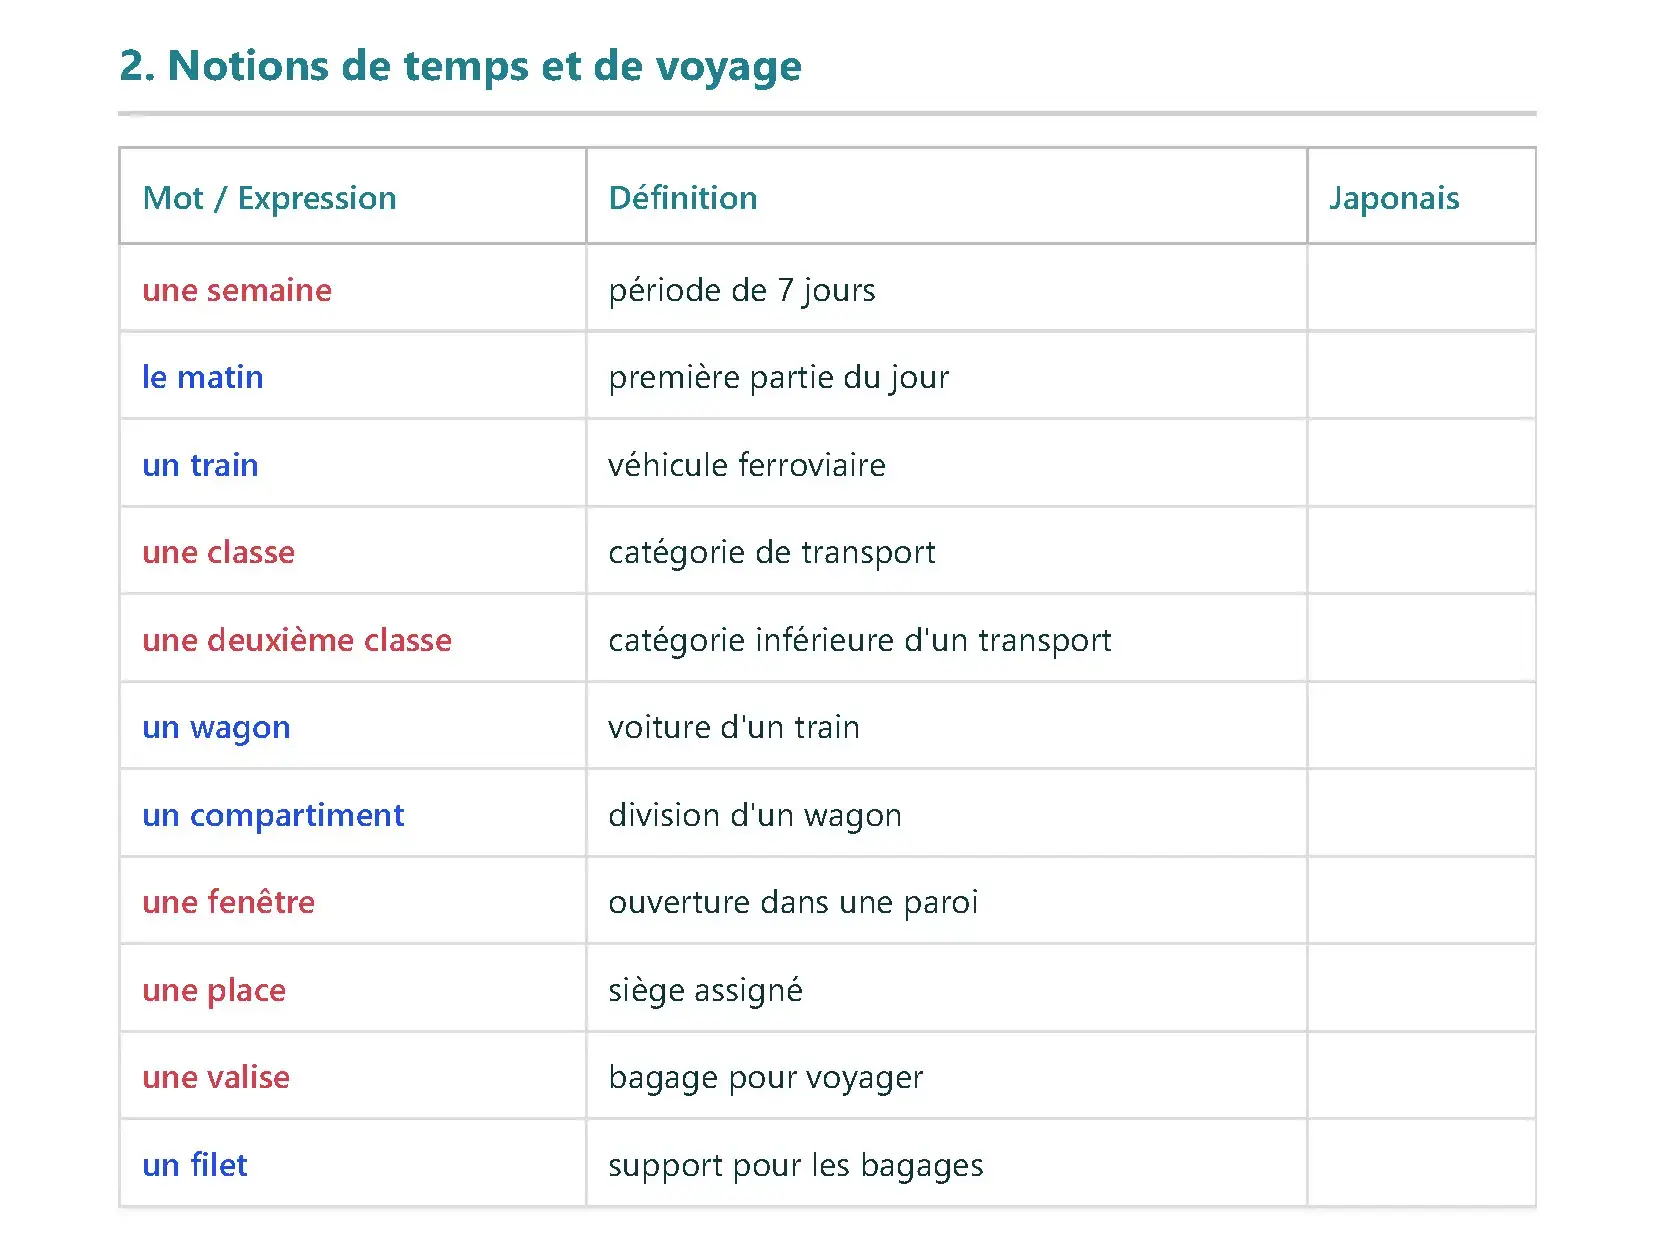The image size is (1653, 1259).
Task: Click the definition "véhicule ferroviaire"
Action: (x=747, y=465)
